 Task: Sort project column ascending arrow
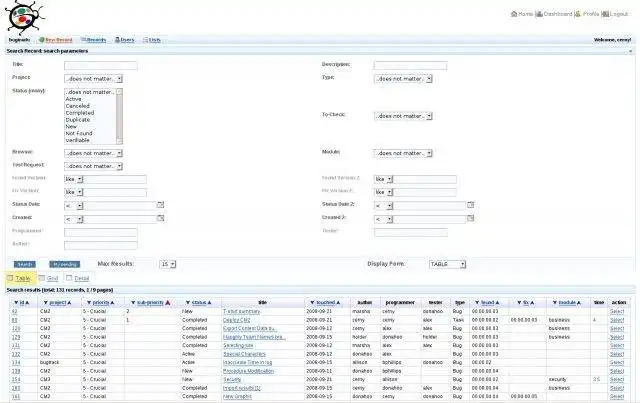pyautogui.click(x=69, y=303)
